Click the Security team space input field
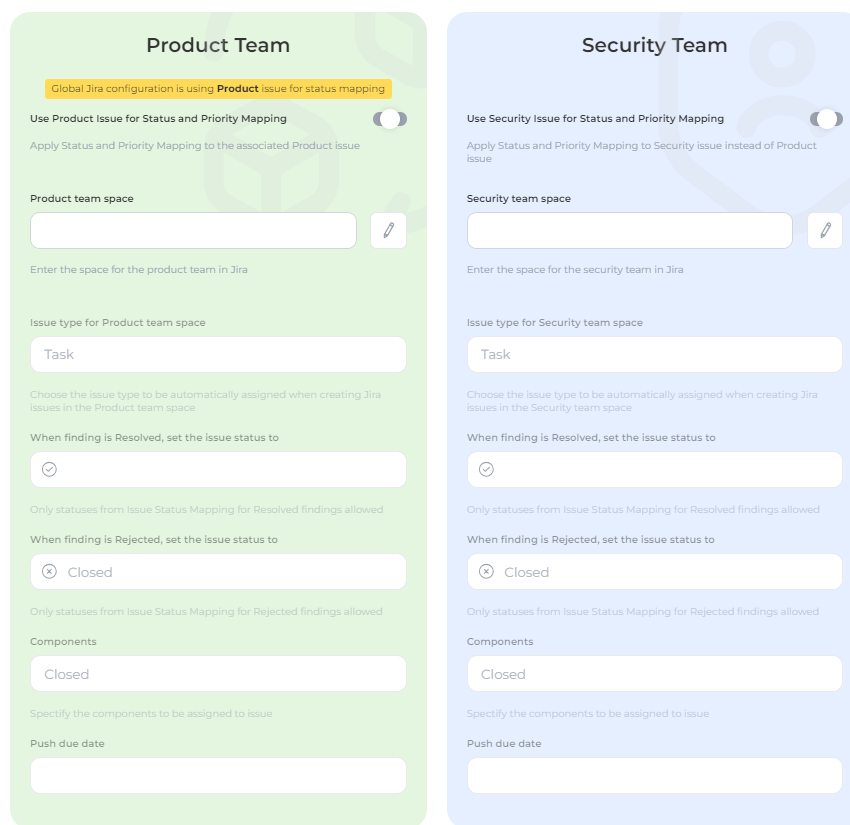Image resolution: width=850 pixels, height=825 pixels. click(x=629, y=231)
